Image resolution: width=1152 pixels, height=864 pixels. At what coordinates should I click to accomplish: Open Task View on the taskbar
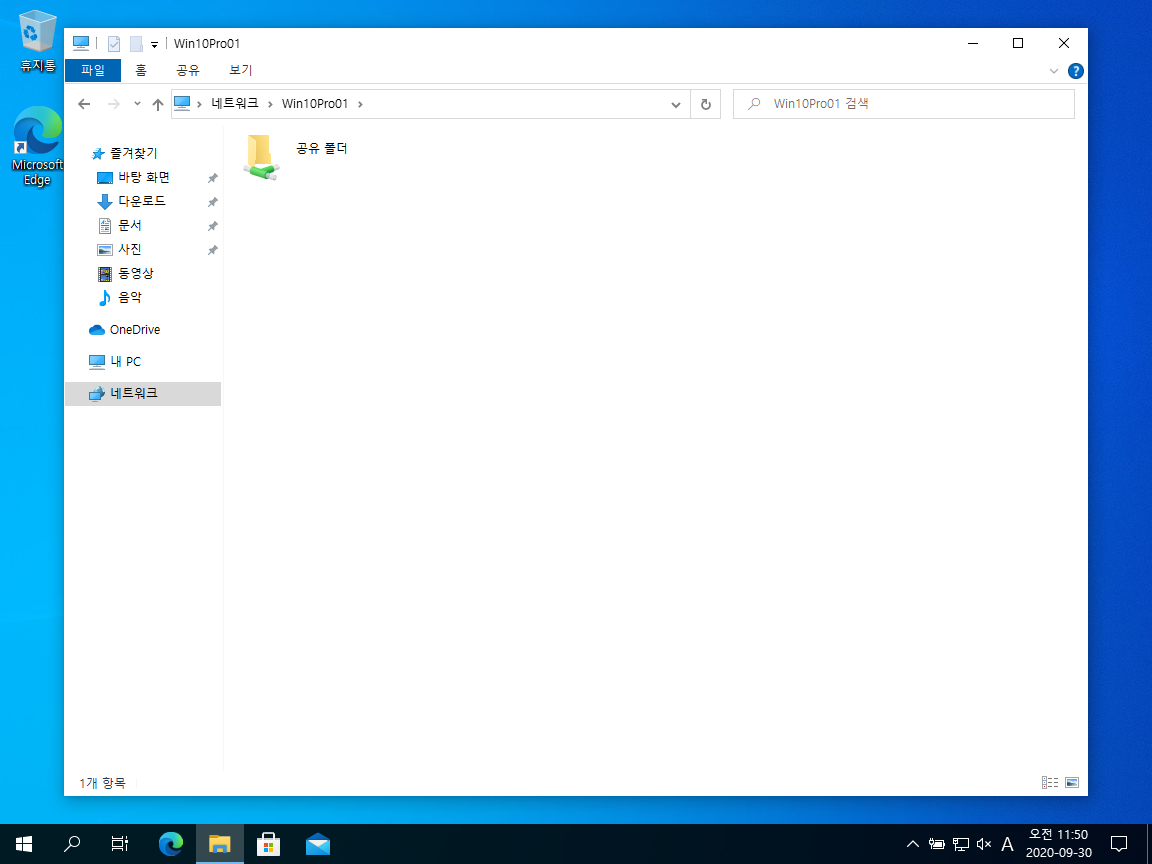(x=120, y=844)
